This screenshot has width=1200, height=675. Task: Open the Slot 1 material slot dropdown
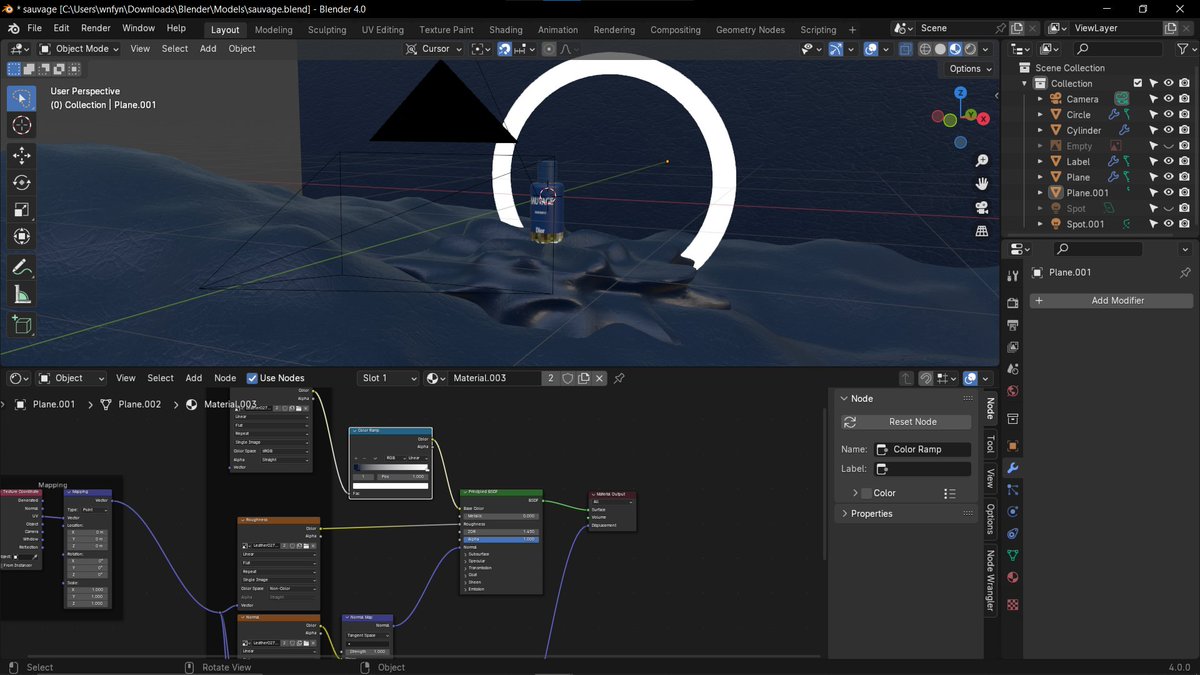[x=388, y=378]
